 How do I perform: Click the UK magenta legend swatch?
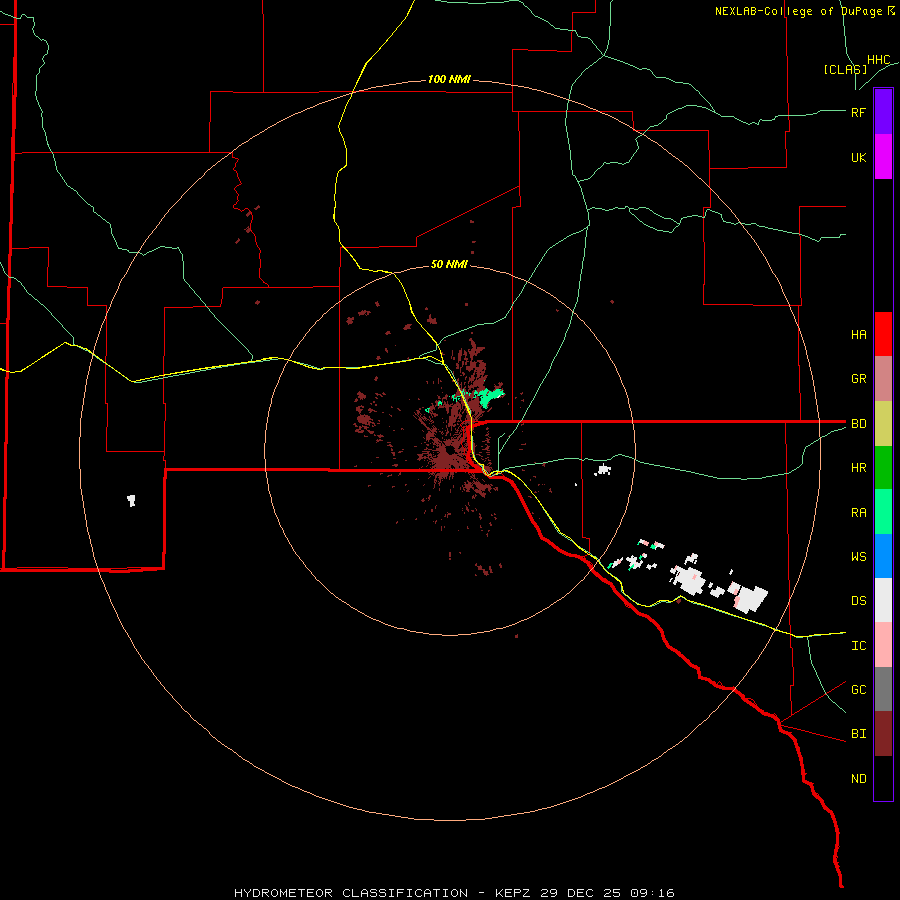tap(883, 157)
